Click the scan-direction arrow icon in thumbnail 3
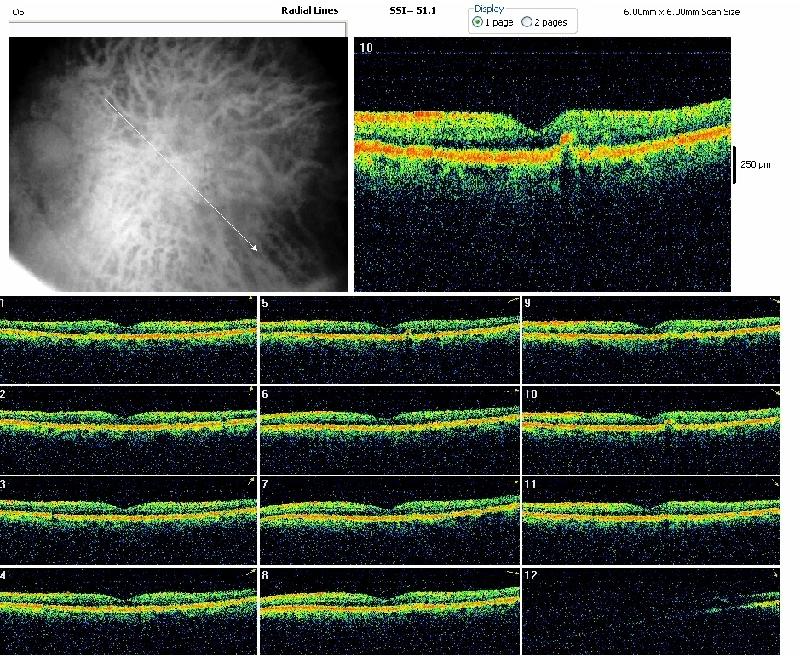The height and width of the screenshot is (656, 800). [250, 482]
